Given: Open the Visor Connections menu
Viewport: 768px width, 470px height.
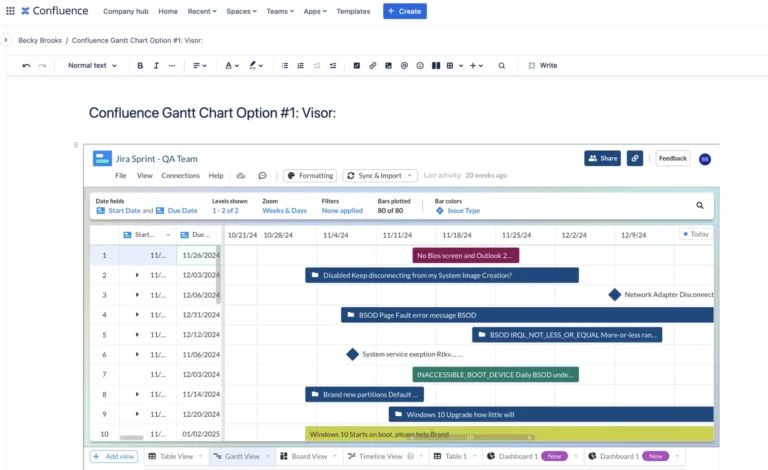Looking at the screenshot, I should pos(181,176).
